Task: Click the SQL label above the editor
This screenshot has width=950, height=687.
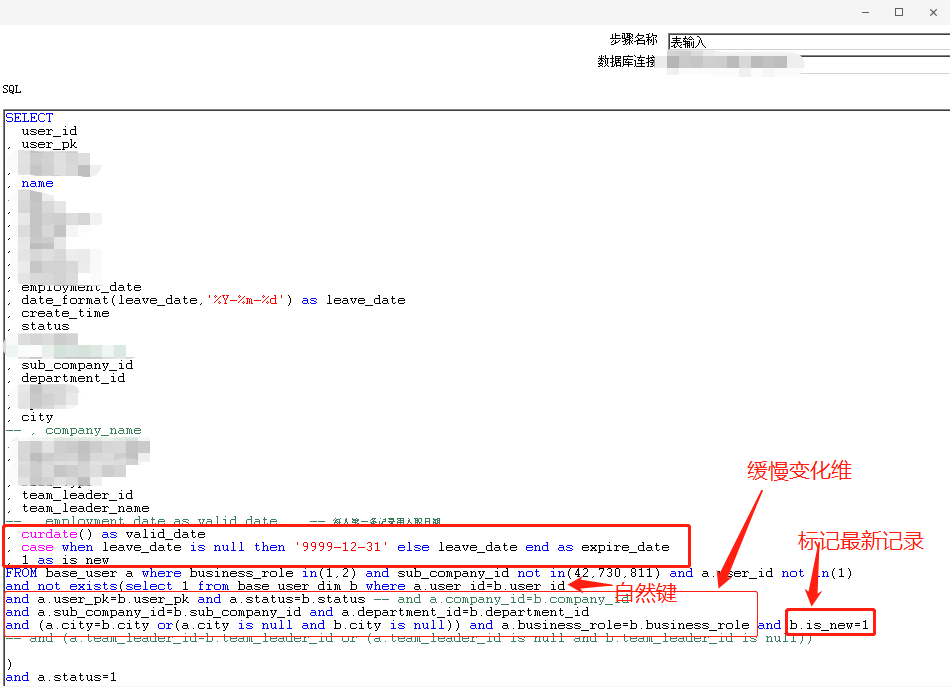Action: click(x=12, y=89)
